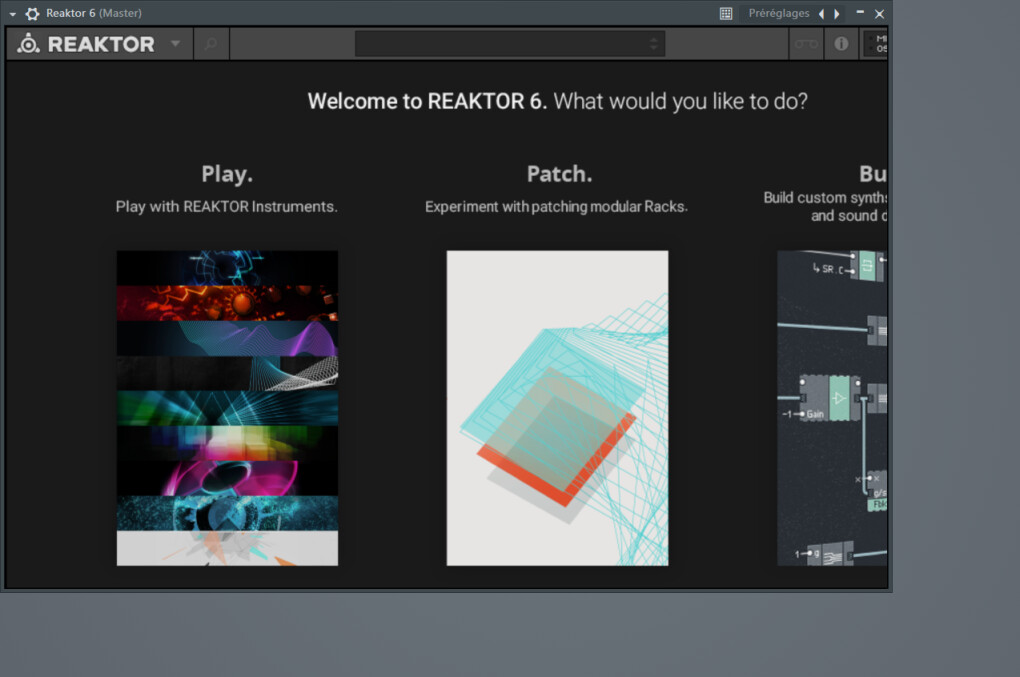Screen dimensions: 1020x677
Task: Select the Patch heading
Action: coord(559,174)
